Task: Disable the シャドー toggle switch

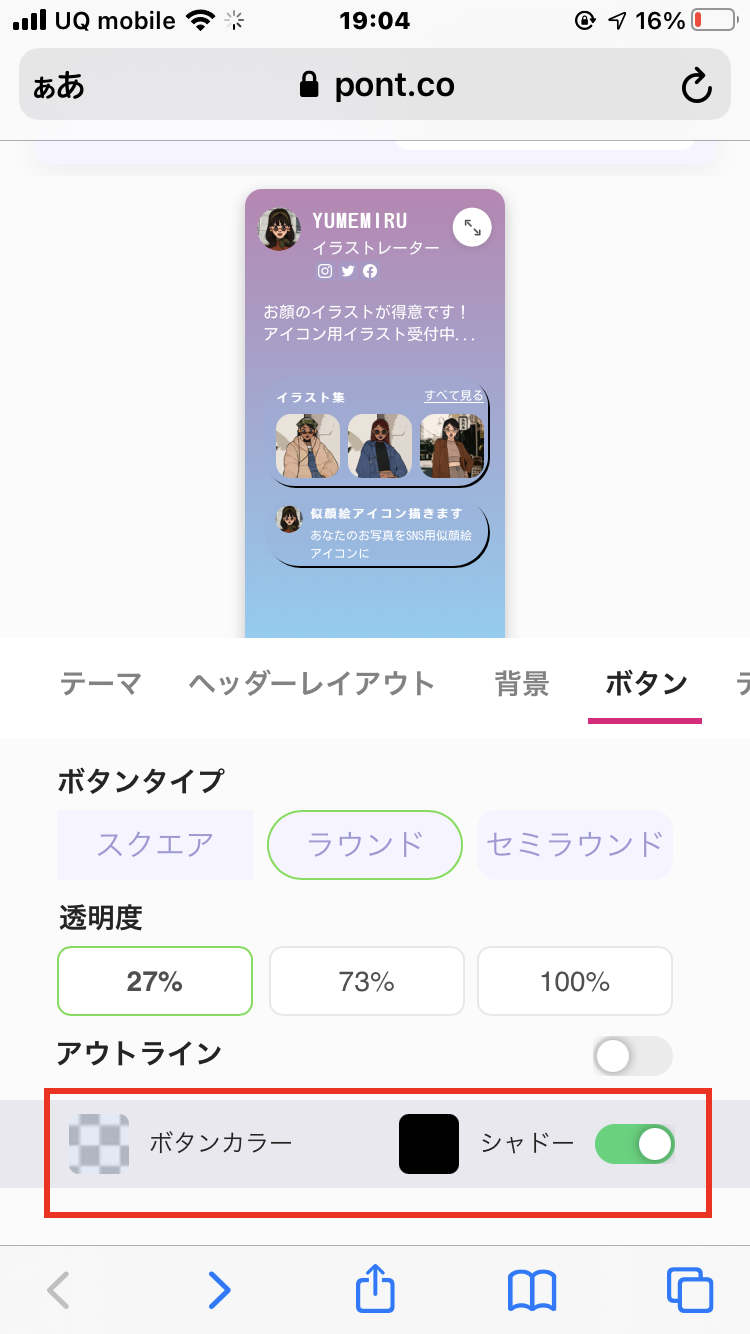Action: tap(635, 1144)
